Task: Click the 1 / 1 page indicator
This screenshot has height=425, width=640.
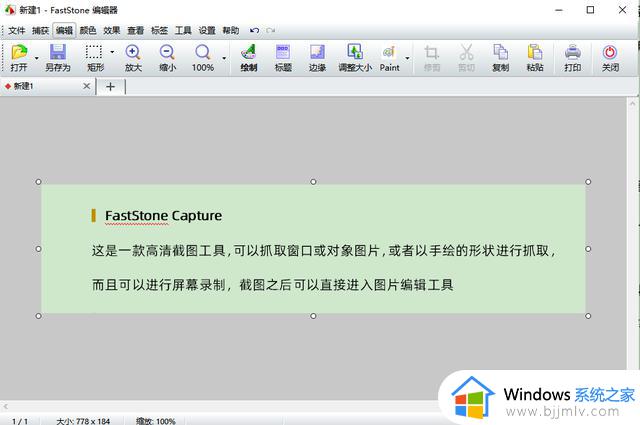Action: click(20, 421)
